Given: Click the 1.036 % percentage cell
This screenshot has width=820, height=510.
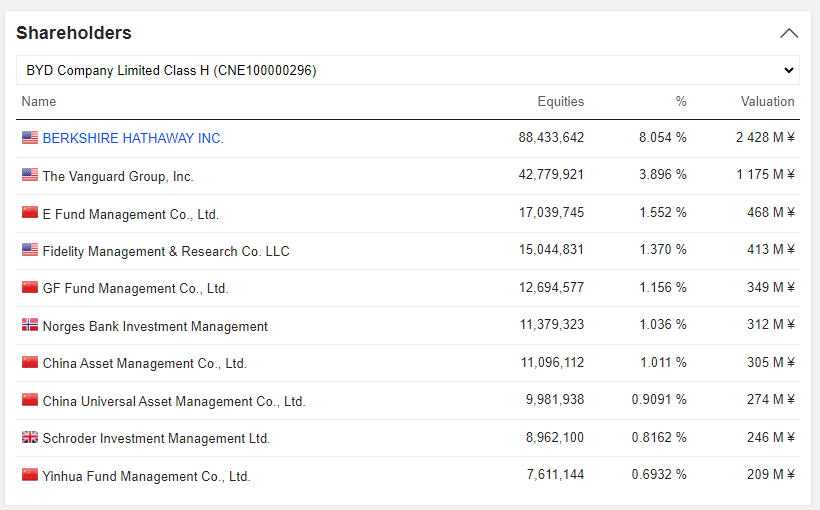Looking at the screenshot, I should [663, 325].
